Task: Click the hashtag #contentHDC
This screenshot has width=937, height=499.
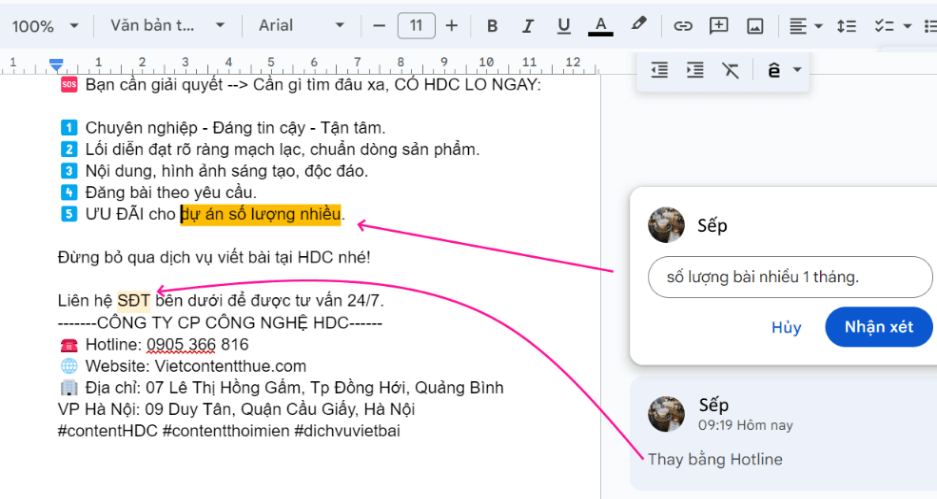Action: [108, 431]
